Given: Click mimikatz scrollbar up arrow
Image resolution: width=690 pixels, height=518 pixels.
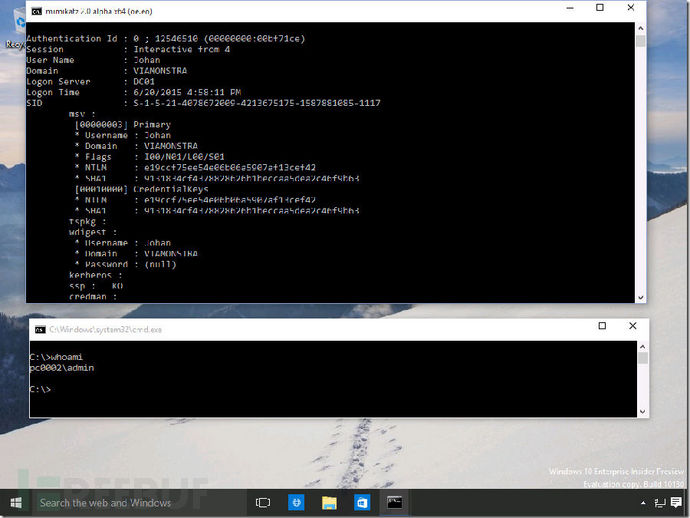Looking at the screenshot, I should pos(641,28).
